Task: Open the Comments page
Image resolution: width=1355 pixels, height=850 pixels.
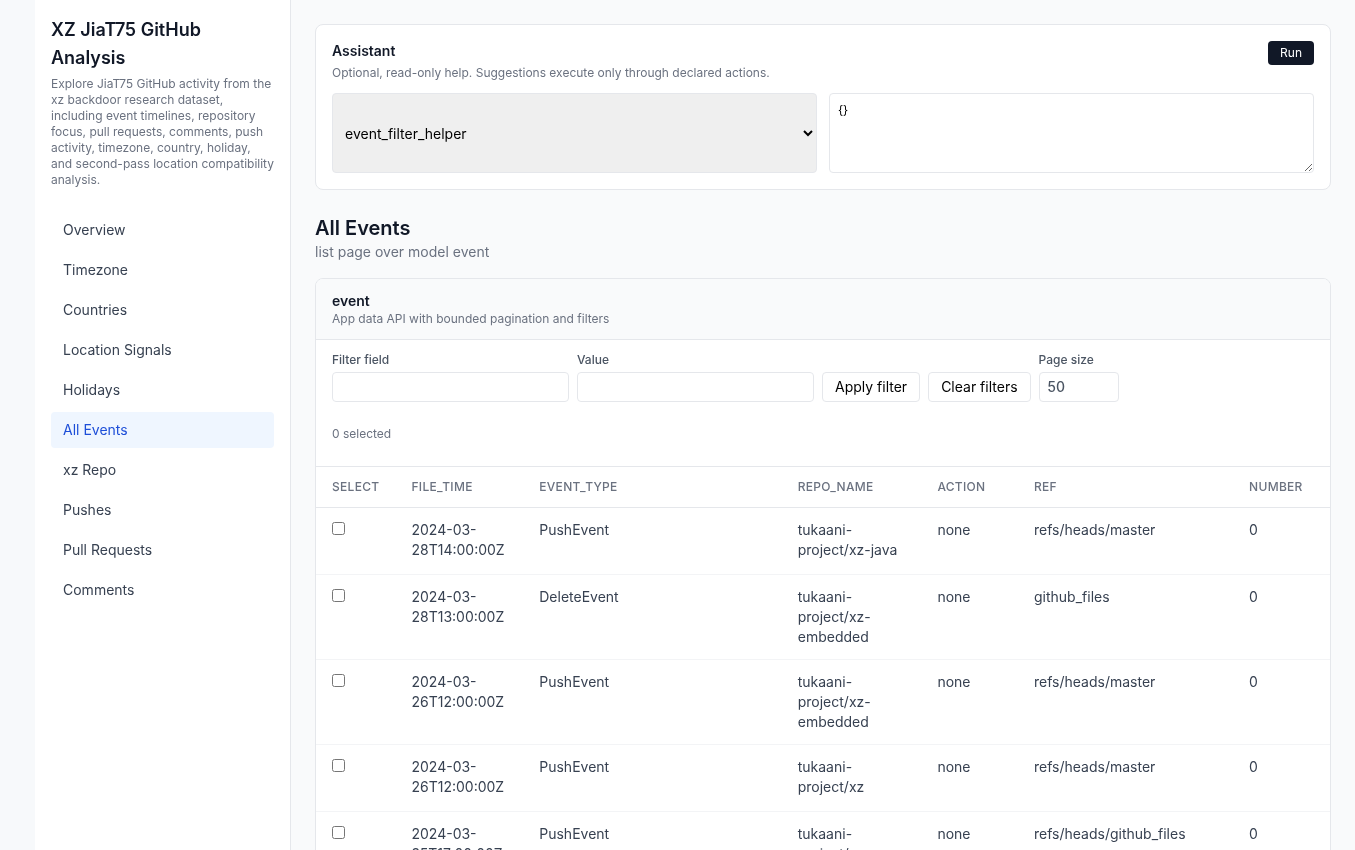Action: 162,590
